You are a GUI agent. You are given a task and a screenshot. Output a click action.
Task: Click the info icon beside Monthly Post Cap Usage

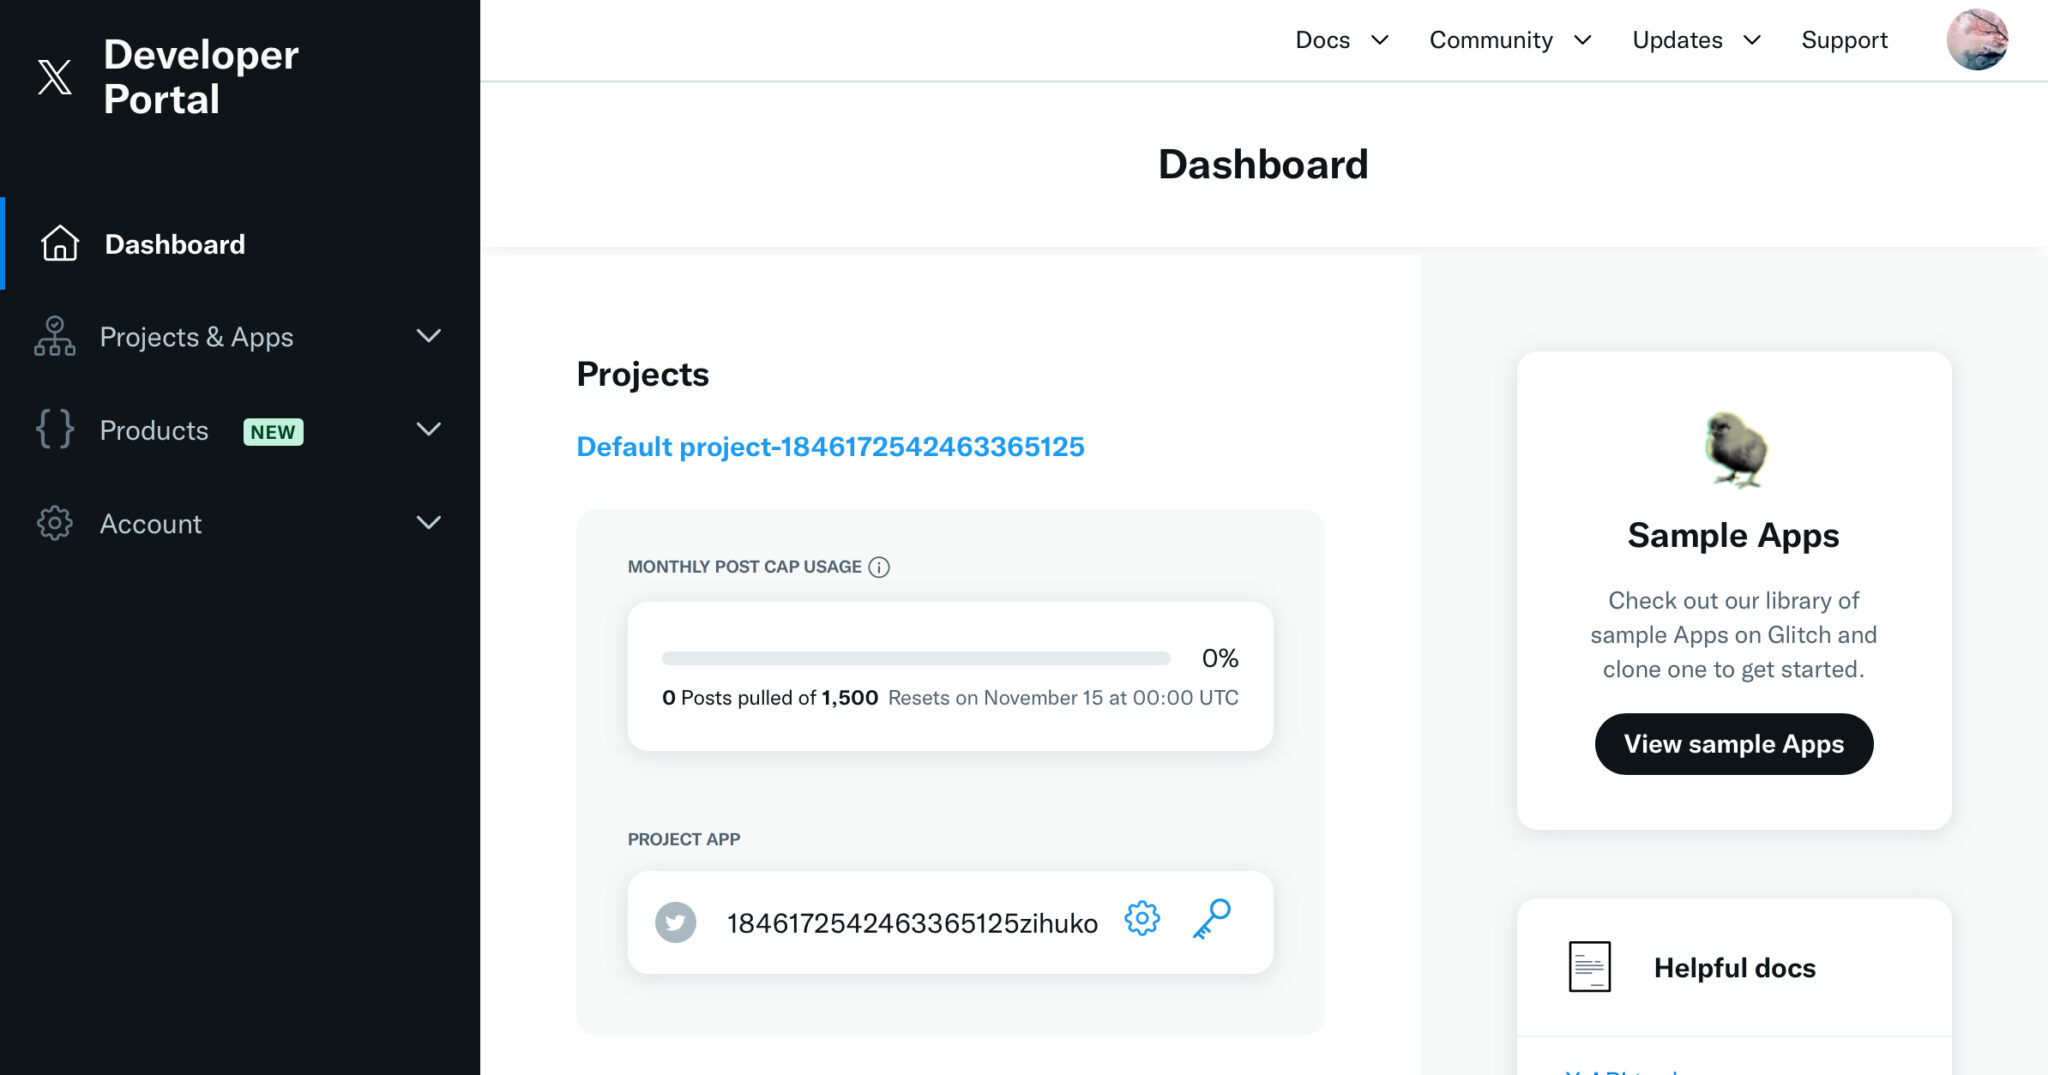pyautogui.click(x=879, y=567)
